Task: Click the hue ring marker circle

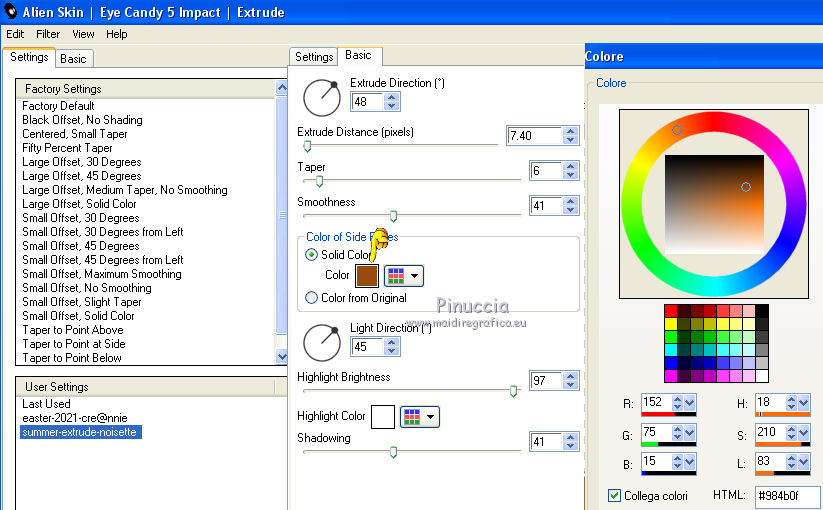Action: tap(677, 130)
